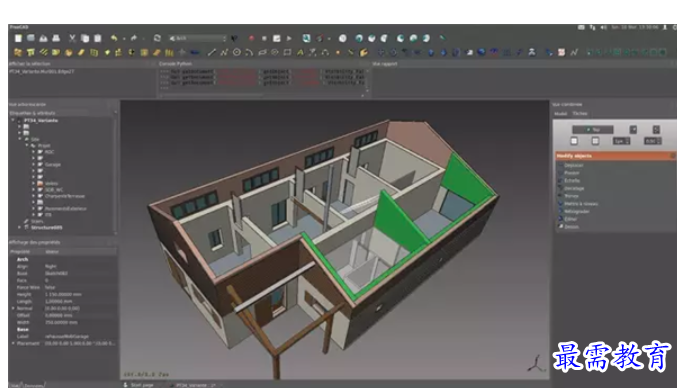Viewport: 677px width, 388px height.
Task: Toggle the first square button in task panel
Action: click(x=574, y=141)
